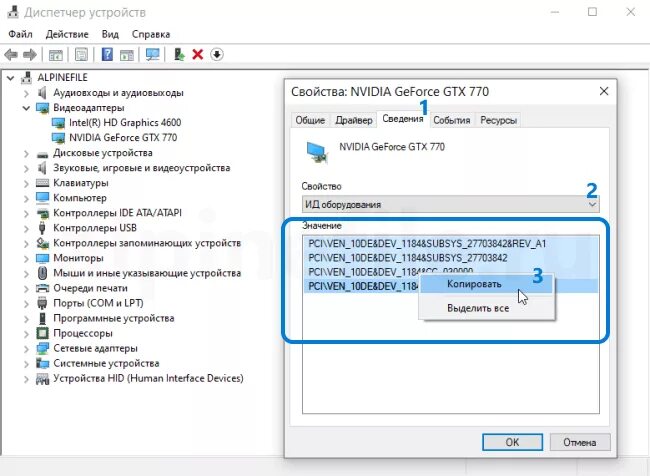This screenshot has width=650, height=476.
Task: Click the Клавиатуры keyboard icon
Action: tap(42, 183)
